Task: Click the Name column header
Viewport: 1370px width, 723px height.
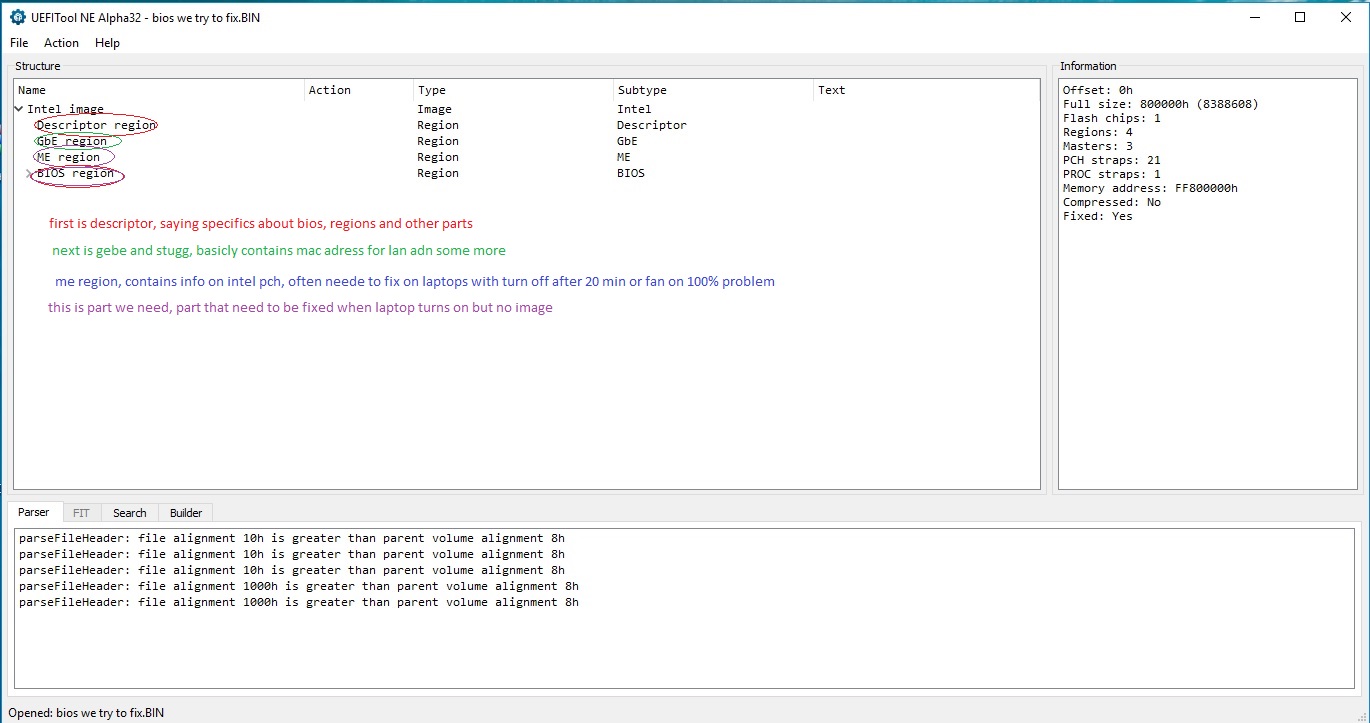Action: point(32,90)
